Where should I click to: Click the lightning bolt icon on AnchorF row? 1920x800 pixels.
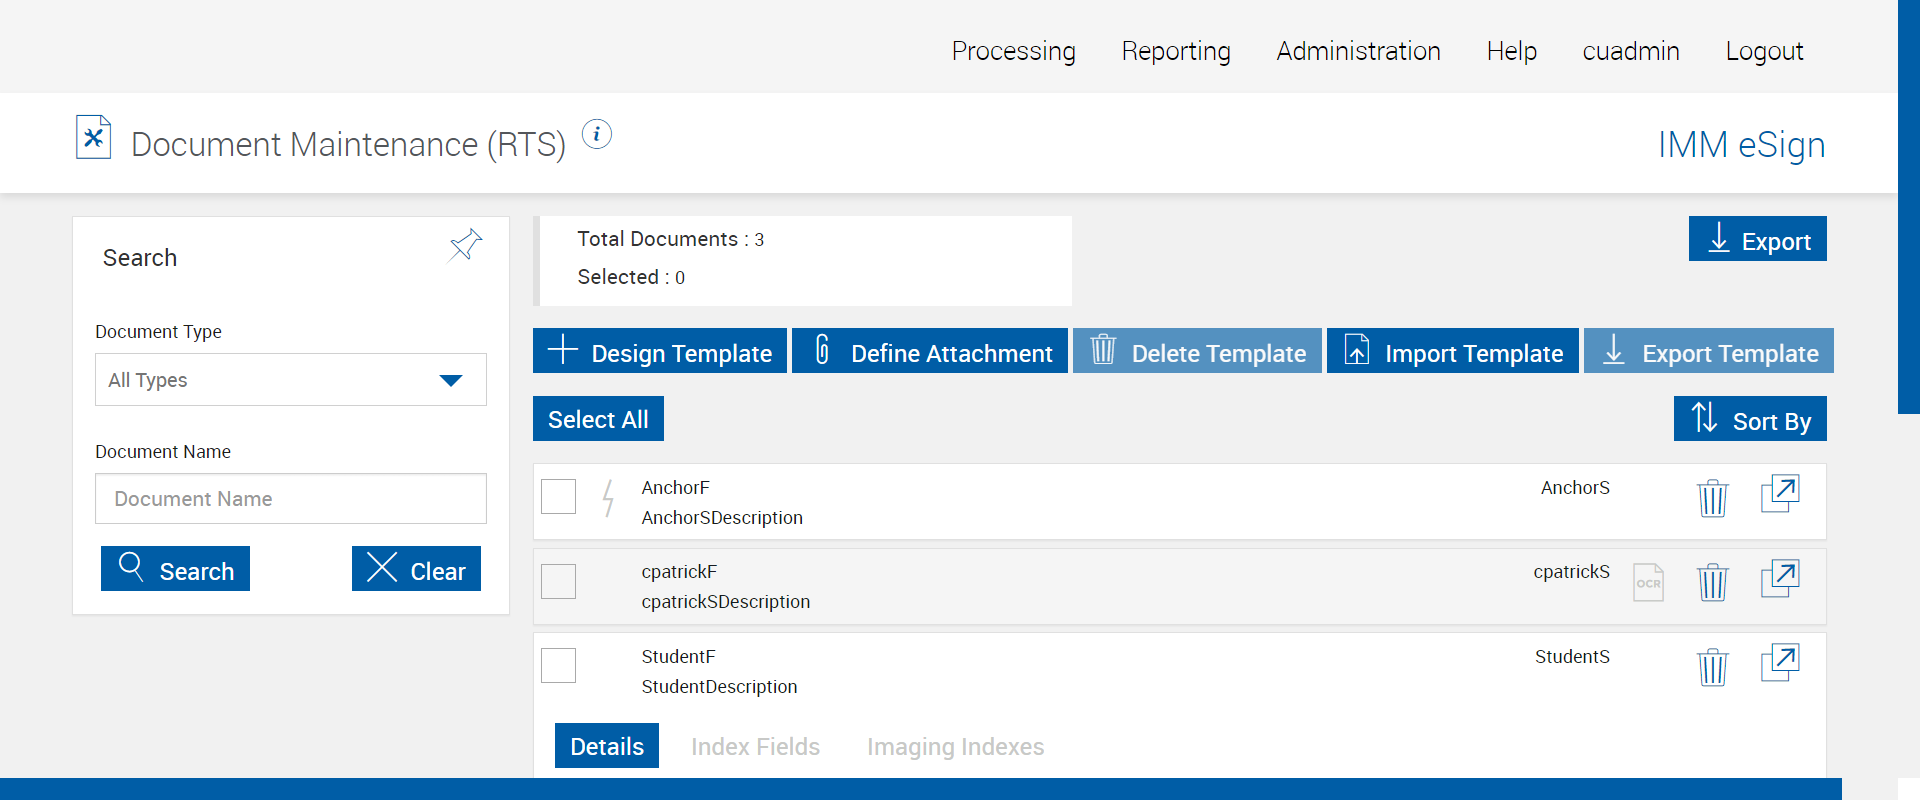tap(607, 497)
